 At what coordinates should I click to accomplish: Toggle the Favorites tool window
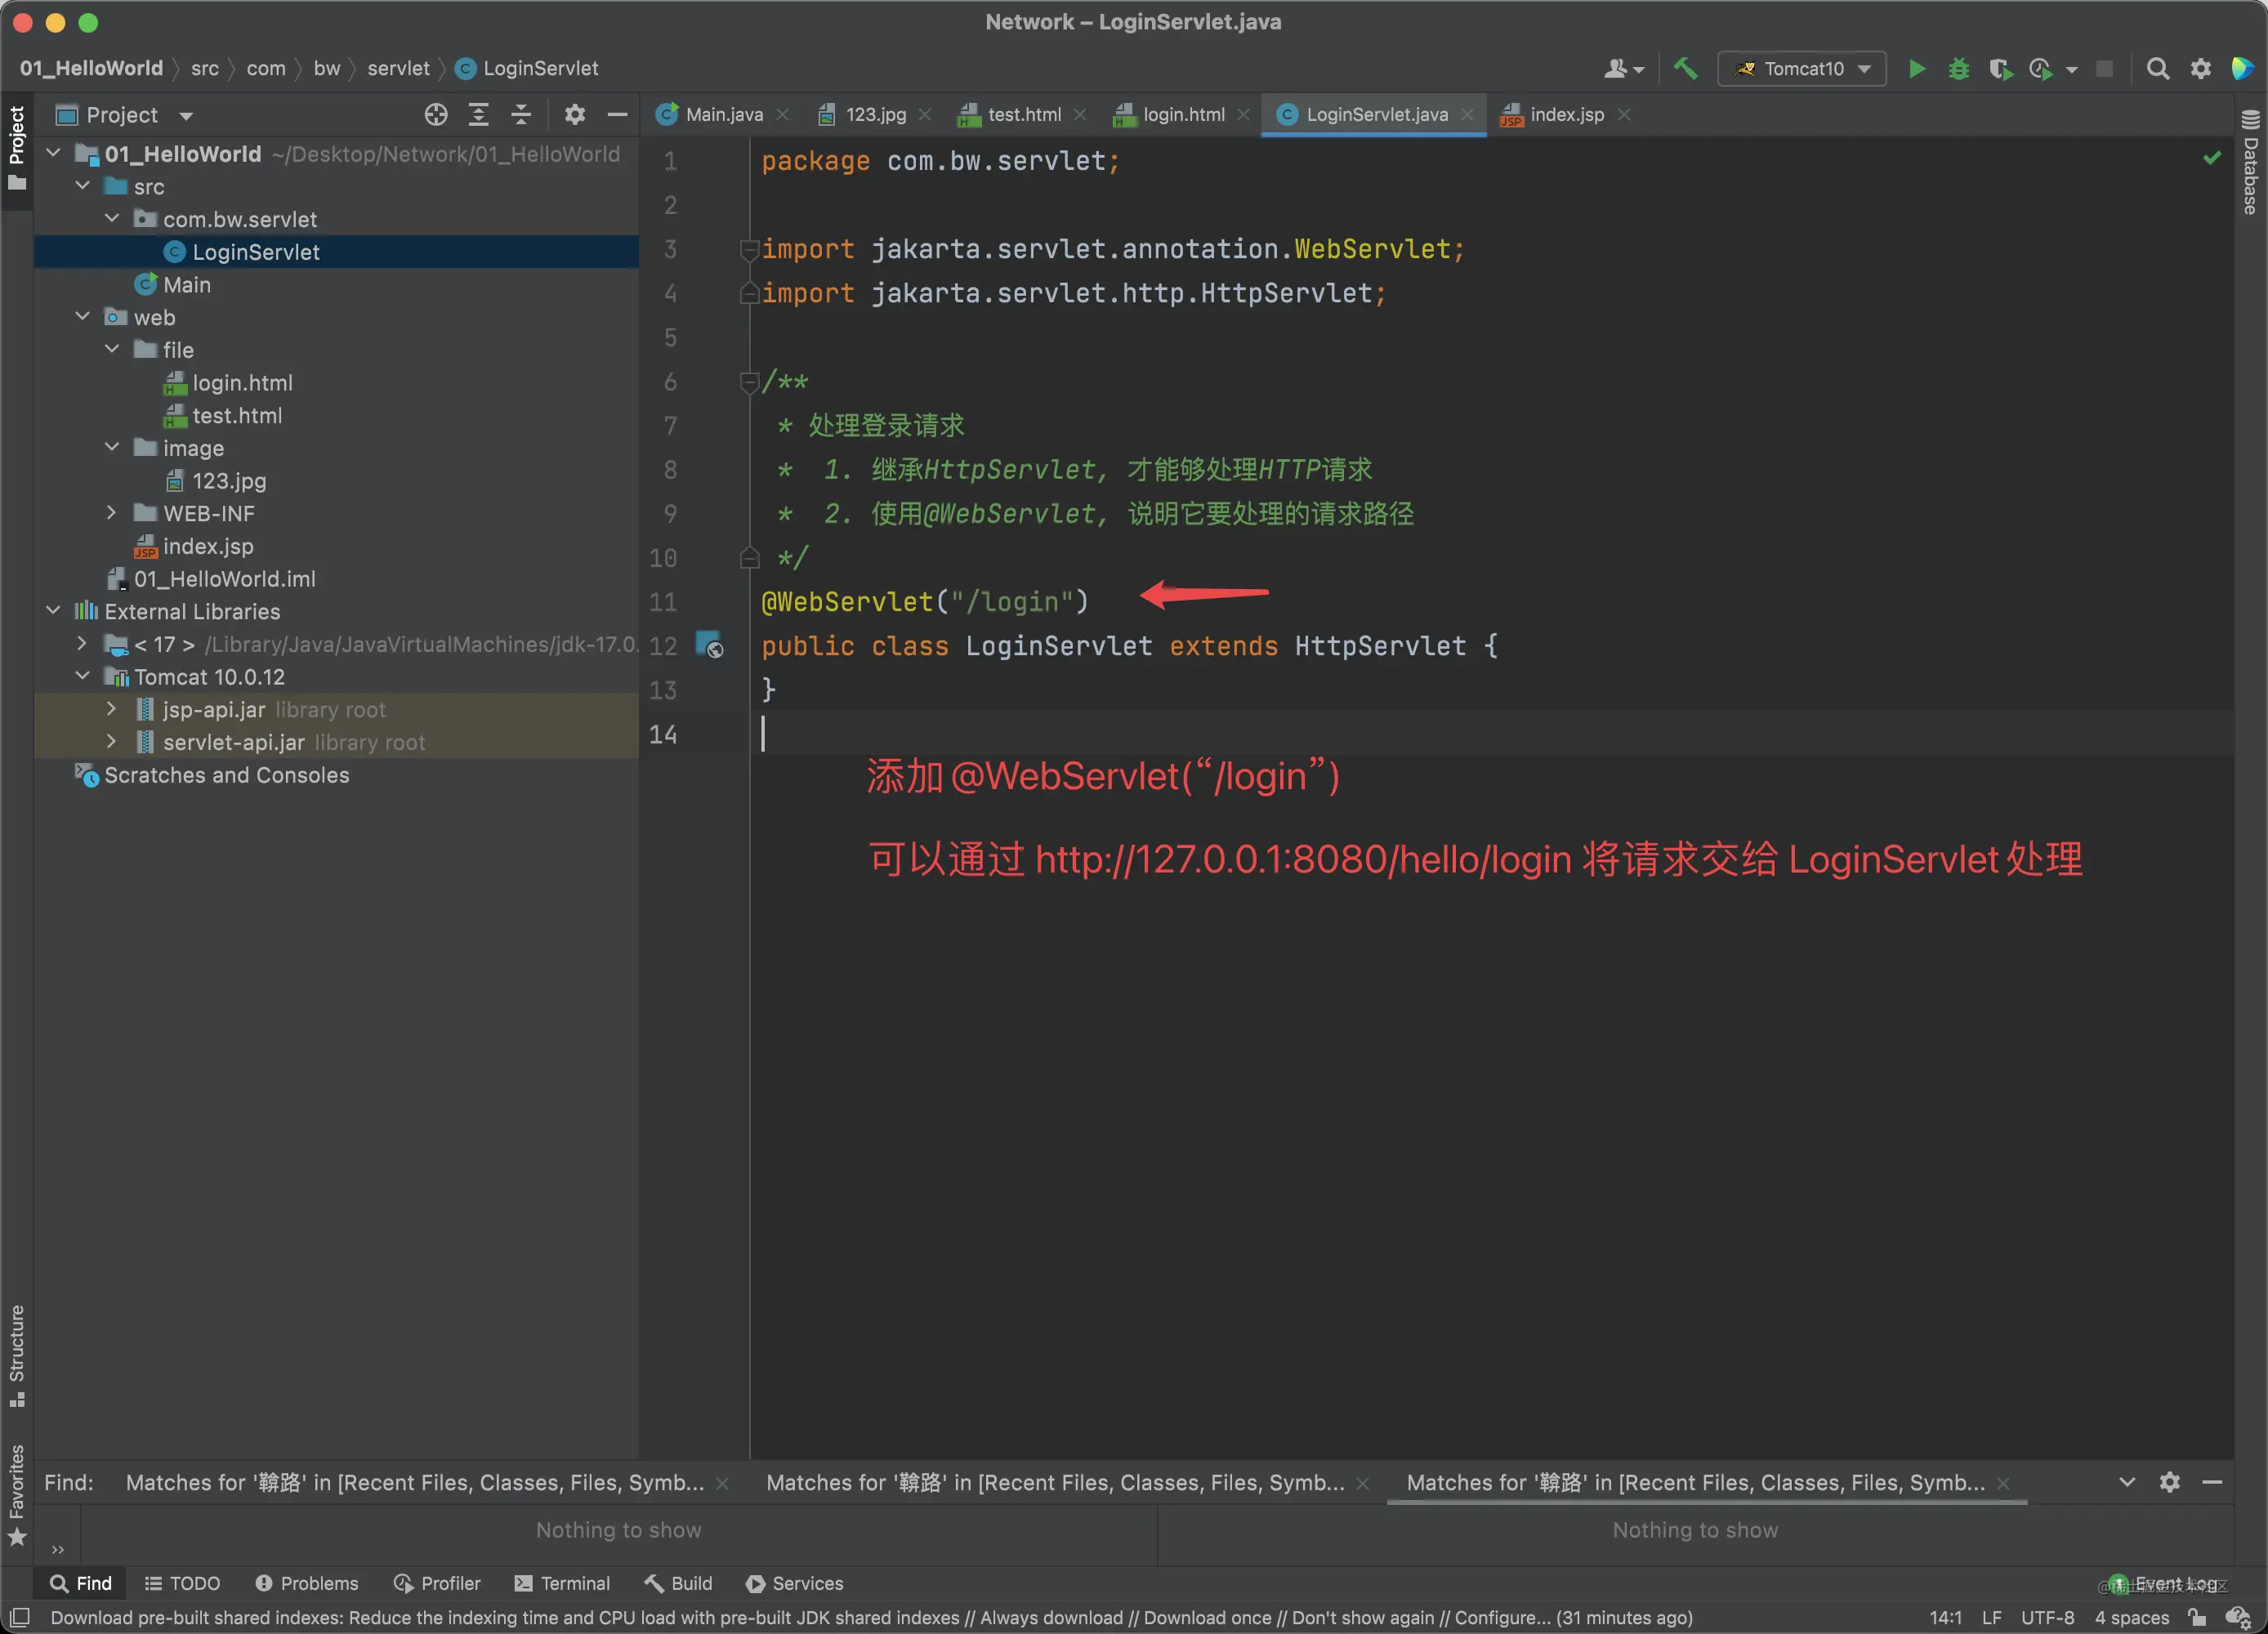pyautogui.click(x=17, y=1494)
